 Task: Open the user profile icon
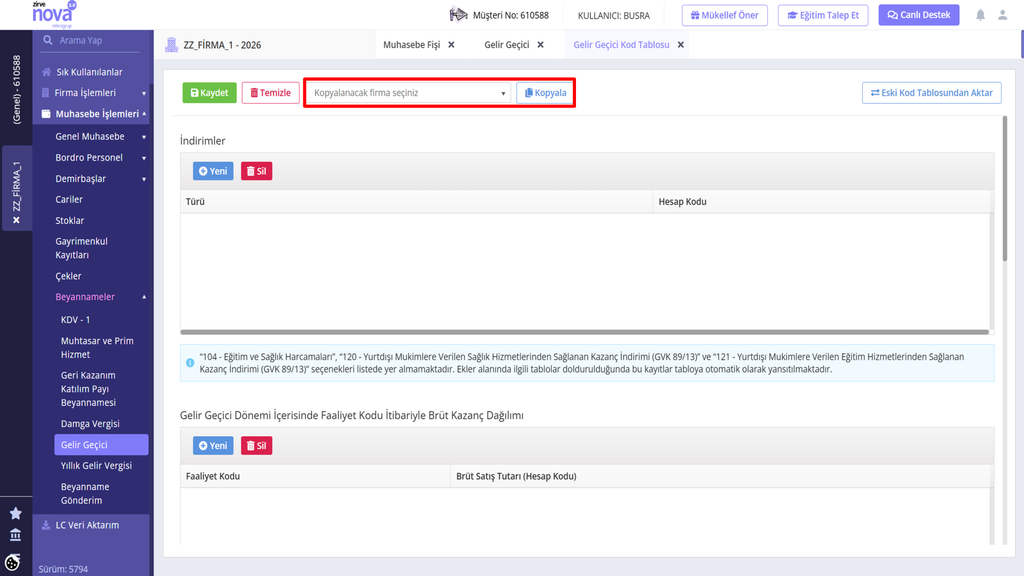pyautogui.click(x=1002, y=15)
